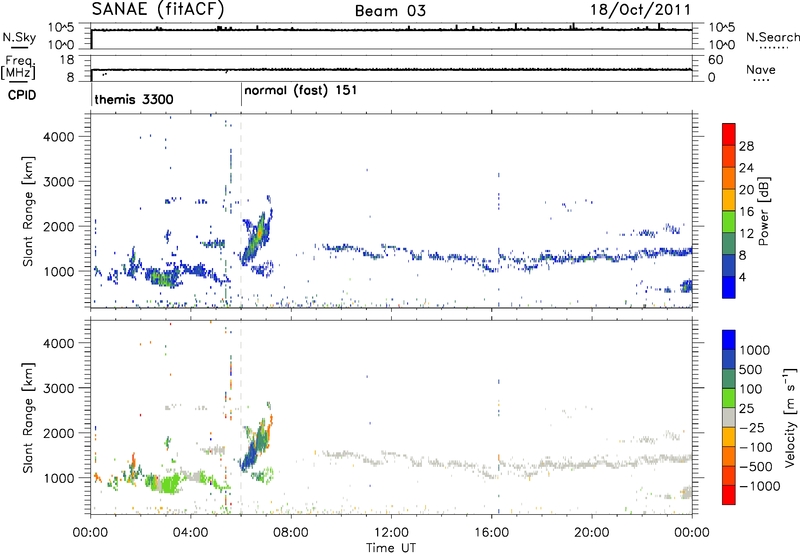Click the 'Nave' legend label
The height and width of the screenshot is (554, 800).
tap(761, 70)
